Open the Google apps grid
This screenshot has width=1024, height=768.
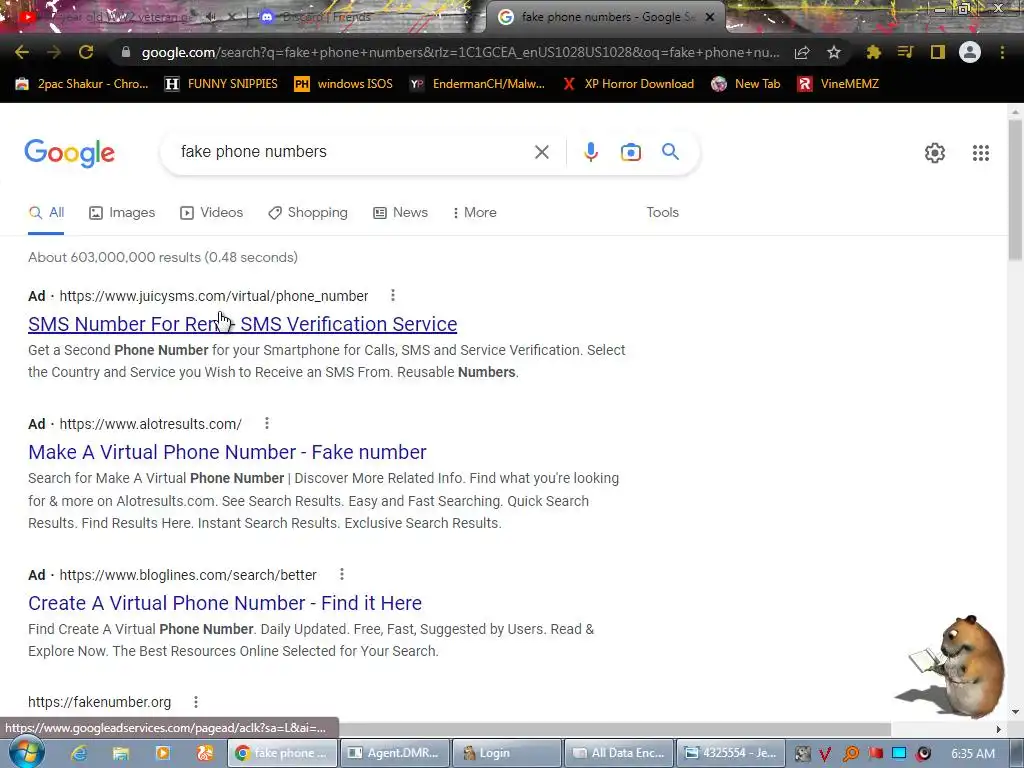pyautogui.click(x=981, y=153)
